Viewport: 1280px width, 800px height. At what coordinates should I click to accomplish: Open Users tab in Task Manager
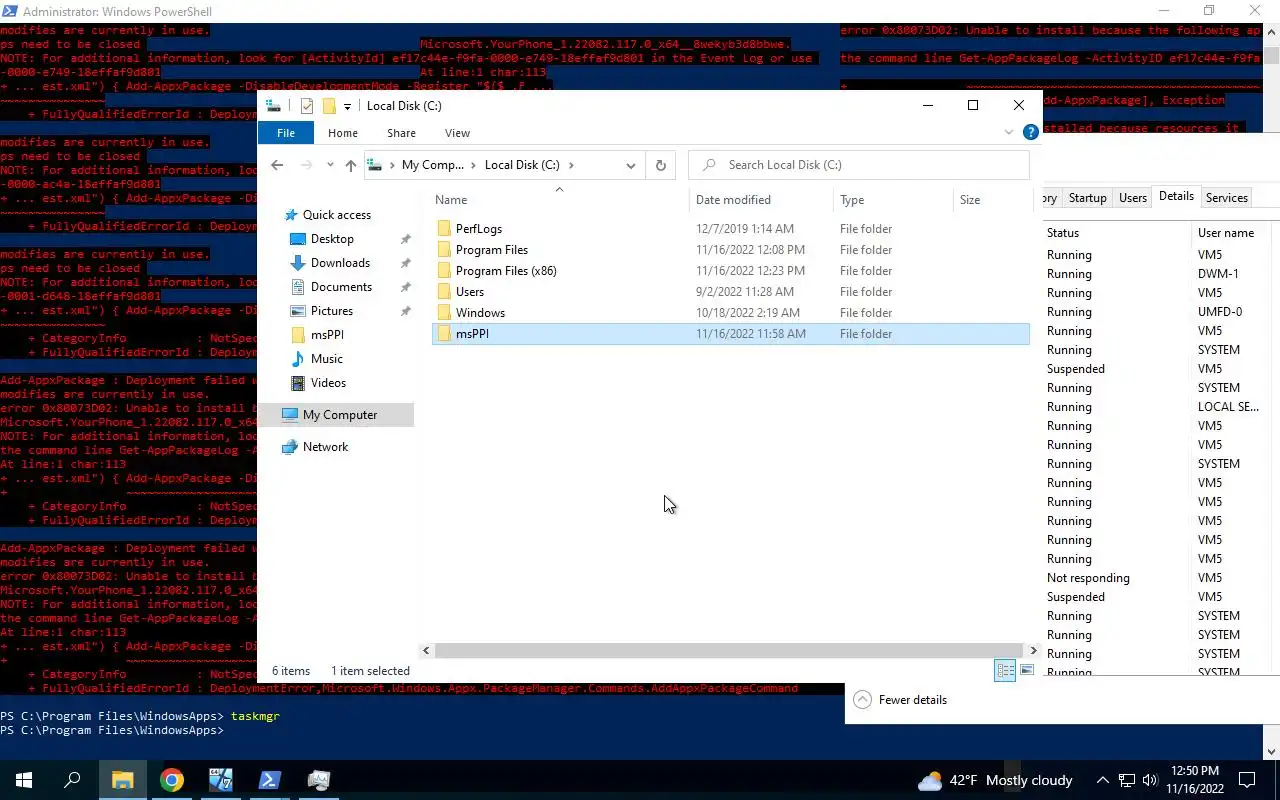(x=1132, y=198)
